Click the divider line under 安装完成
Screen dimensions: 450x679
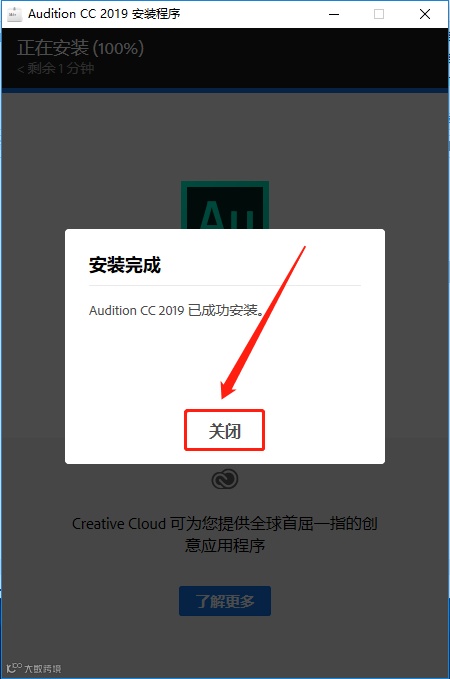pyautogui.click(x=225, y=286)
